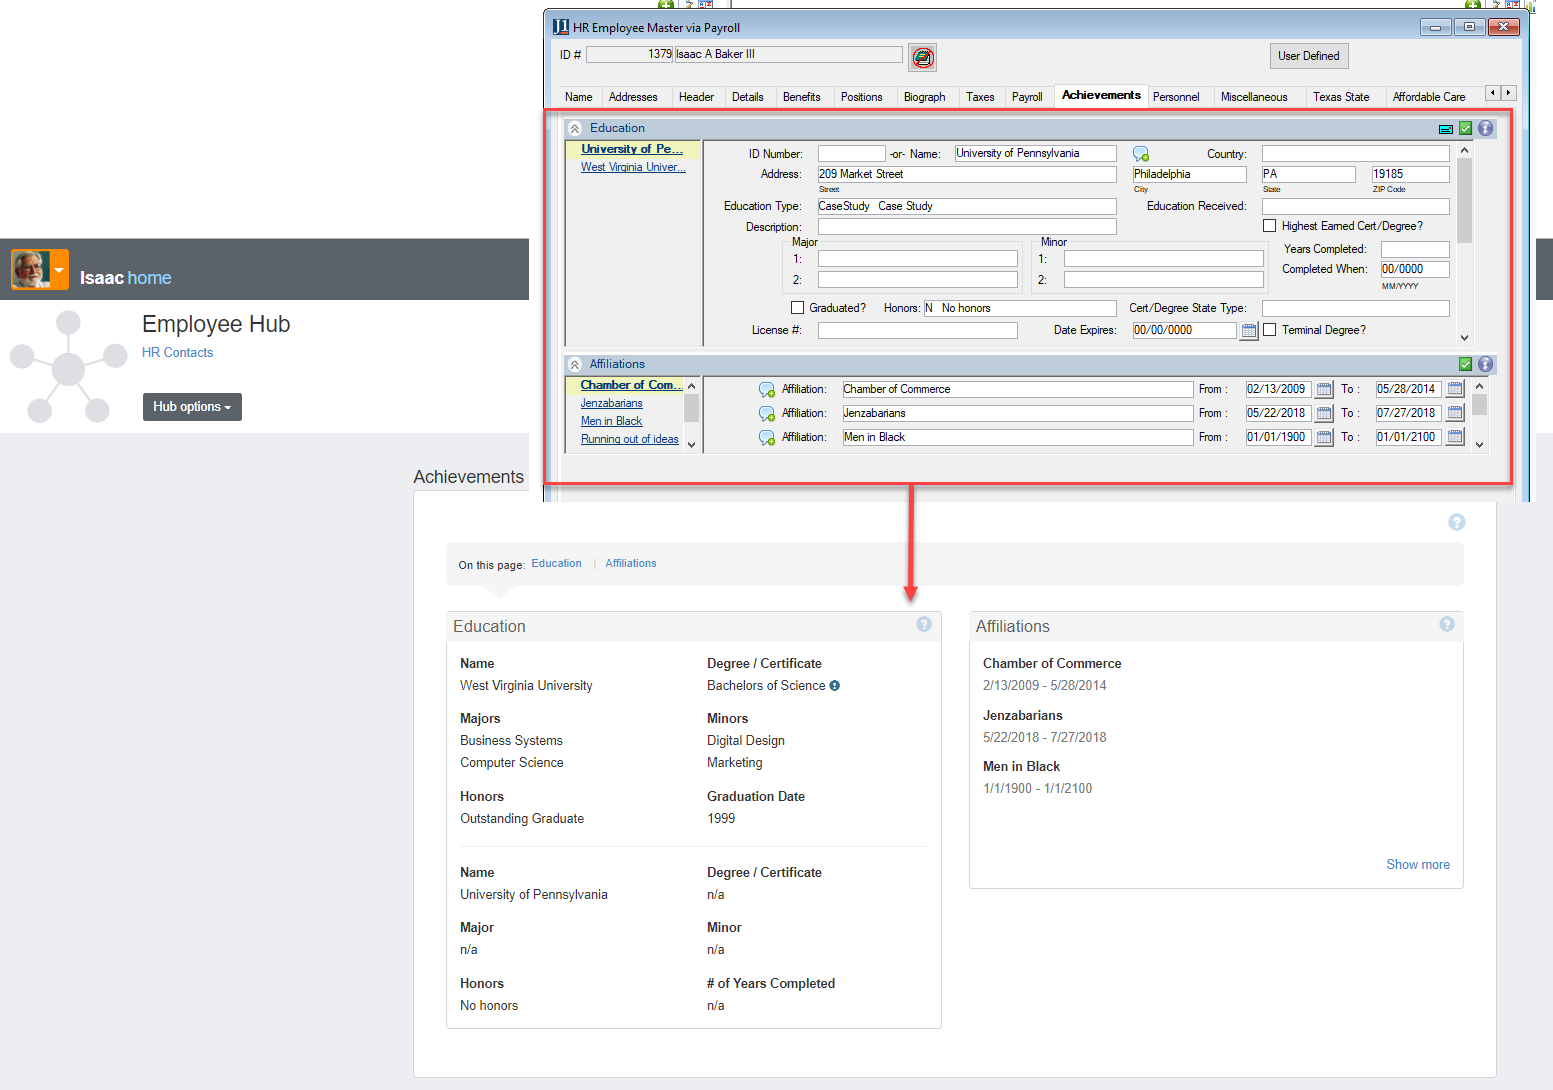Screen dimensions: 1553x1090
Task: Click the round employee photo icon beside ID field
Action: click(923, 58)
